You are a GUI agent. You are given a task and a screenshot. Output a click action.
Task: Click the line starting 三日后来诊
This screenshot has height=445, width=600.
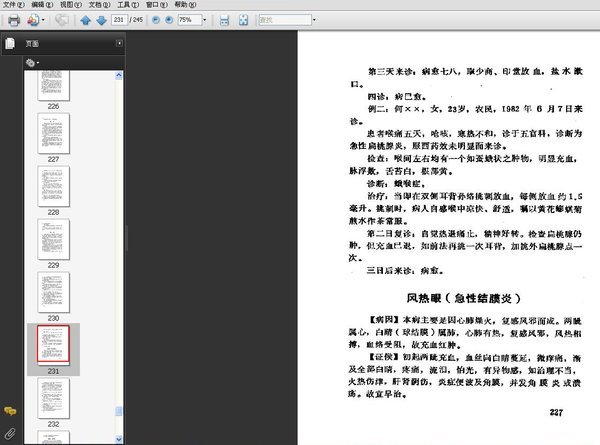coord(405,271)
